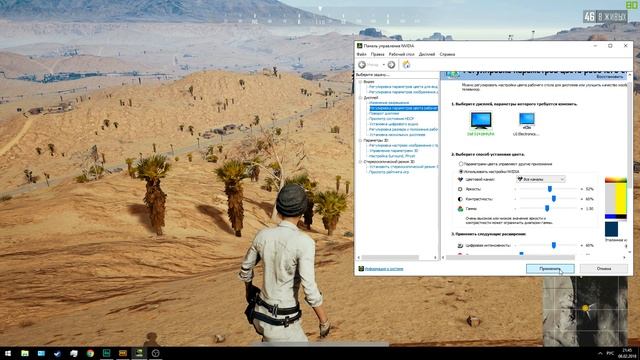Open desktop size and position tree item

coord(403,129)
